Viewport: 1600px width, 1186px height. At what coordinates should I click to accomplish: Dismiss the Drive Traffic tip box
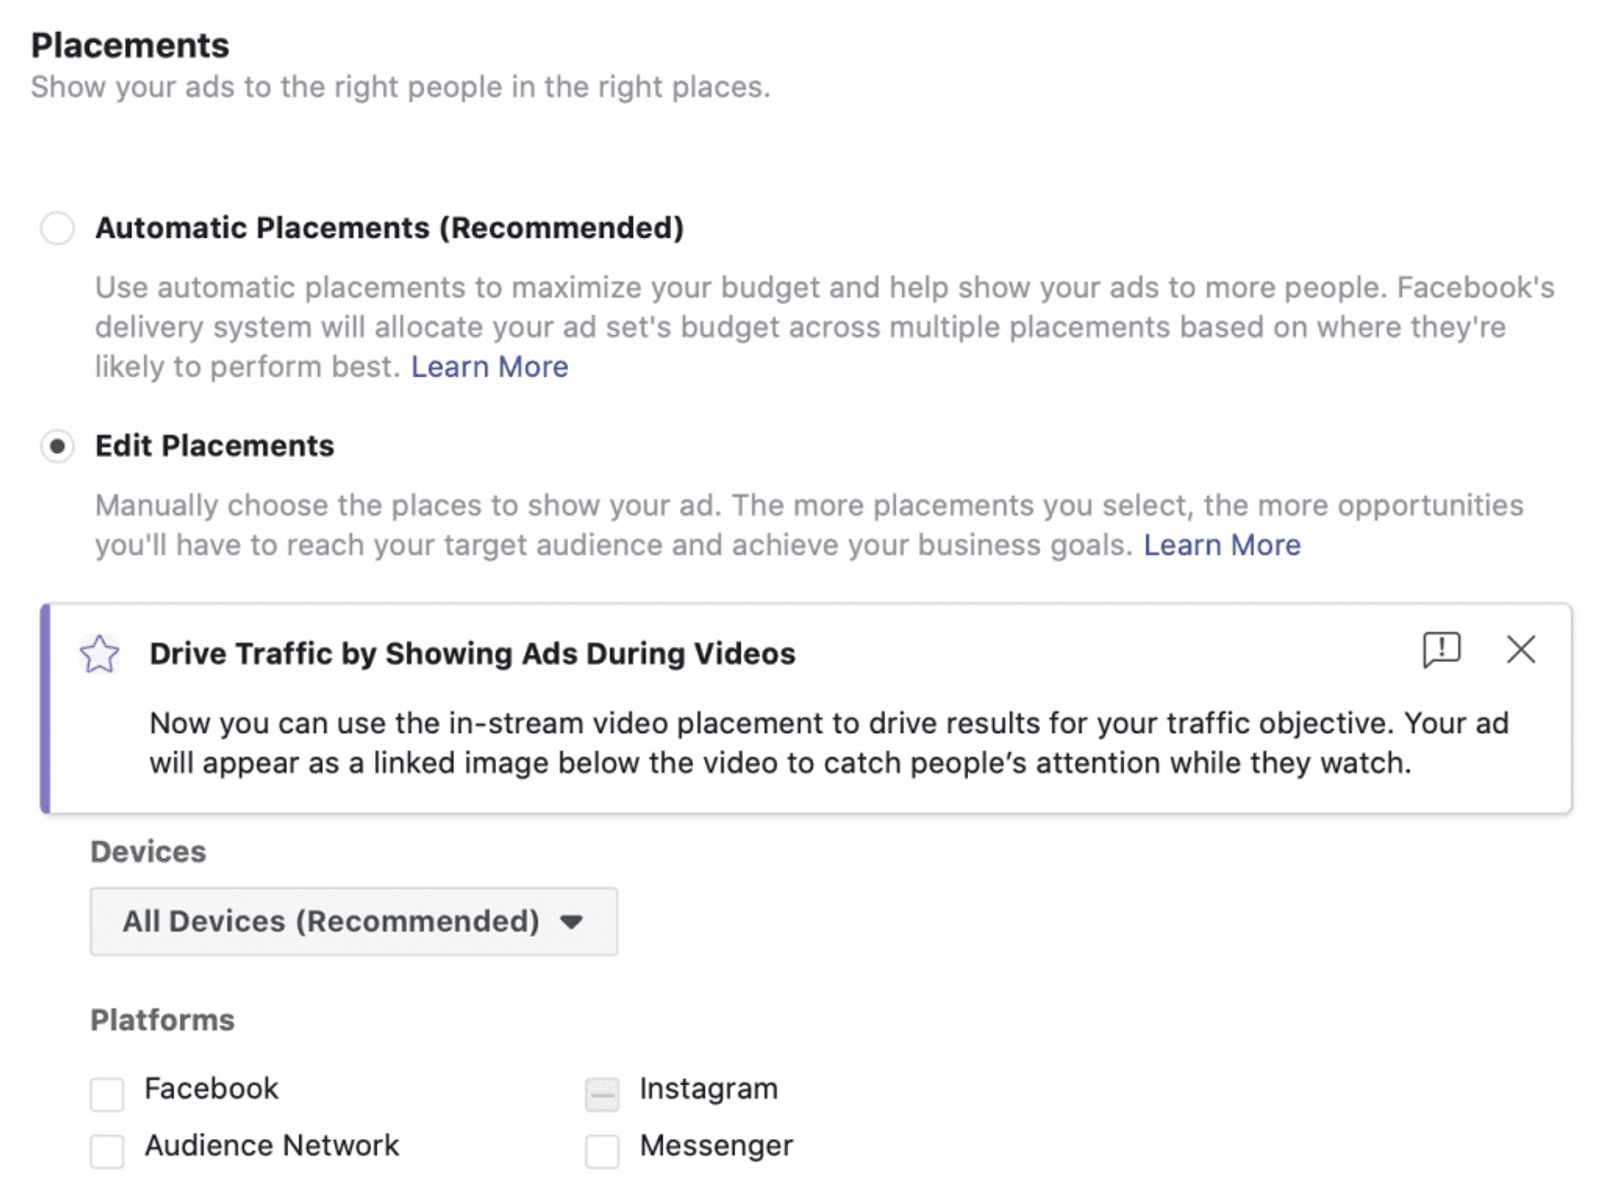(1521, 649)
